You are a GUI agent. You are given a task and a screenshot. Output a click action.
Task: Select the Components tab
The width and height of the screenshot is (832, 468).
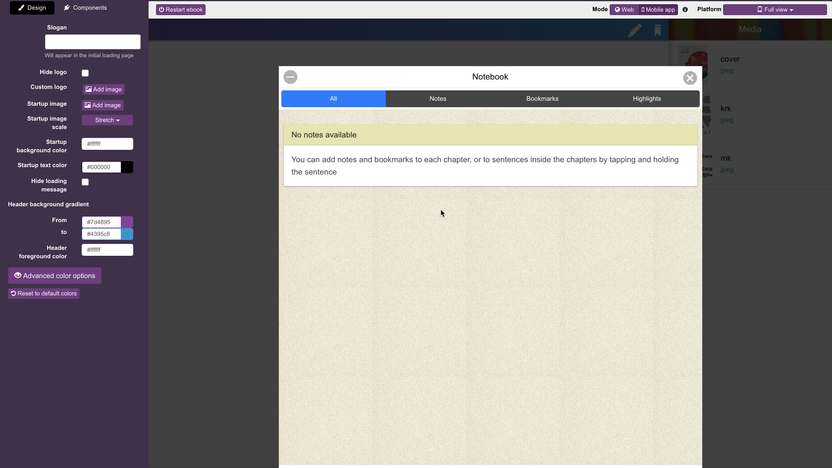[x=85, y=8]
